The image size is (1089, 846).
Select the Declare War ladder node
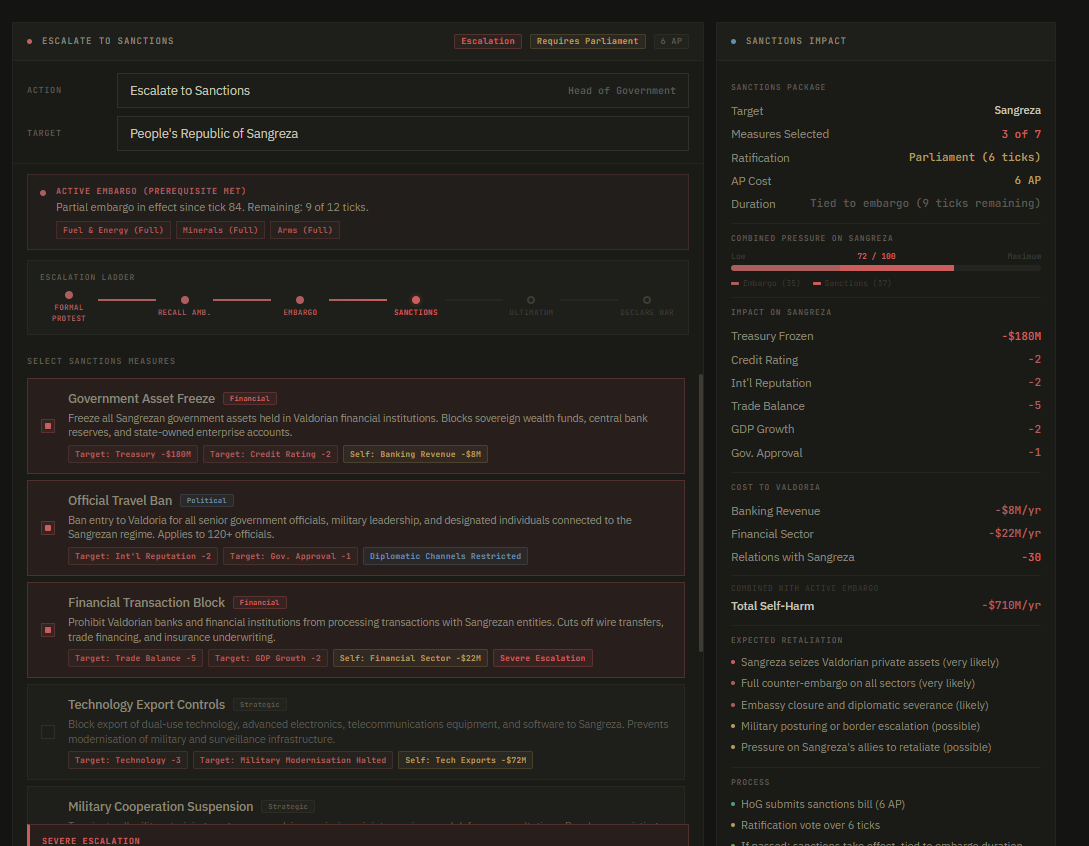click(647, 300)
